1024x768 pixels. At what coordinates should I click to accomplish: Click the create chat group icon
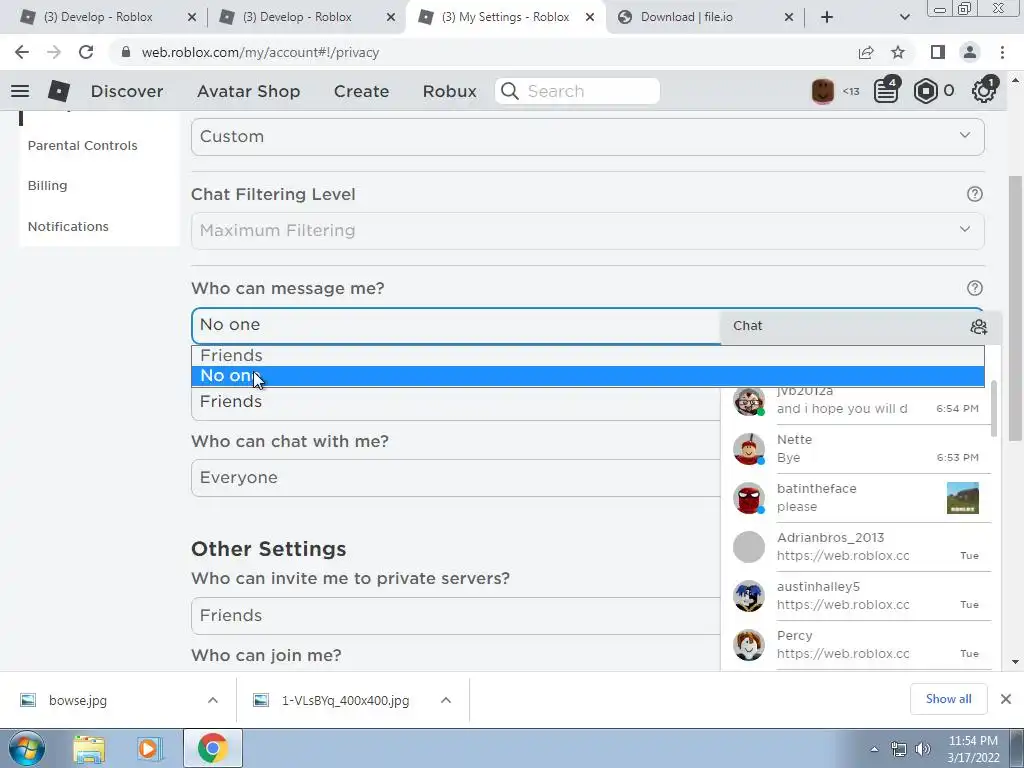[x=978, y=327]
